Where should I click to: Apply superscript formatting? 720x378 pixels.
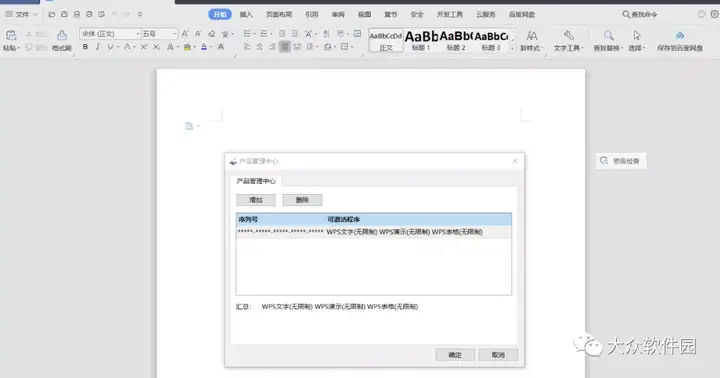[x=144, y=47]
